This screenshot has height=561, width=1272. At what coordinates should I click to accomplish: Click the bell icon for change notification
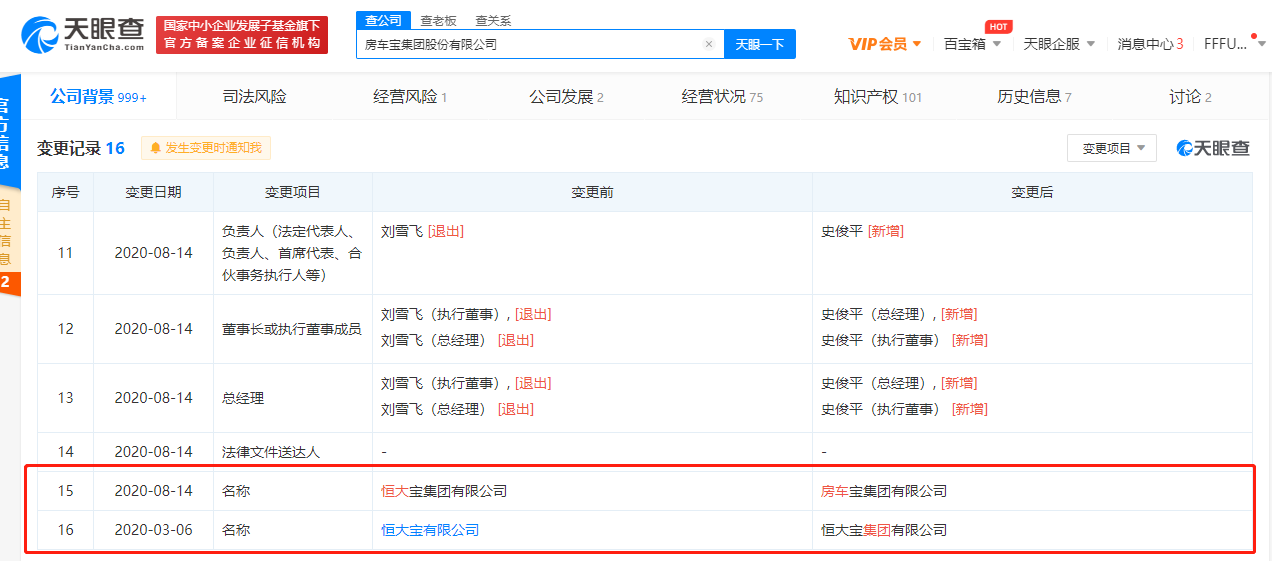click(155, 148)
